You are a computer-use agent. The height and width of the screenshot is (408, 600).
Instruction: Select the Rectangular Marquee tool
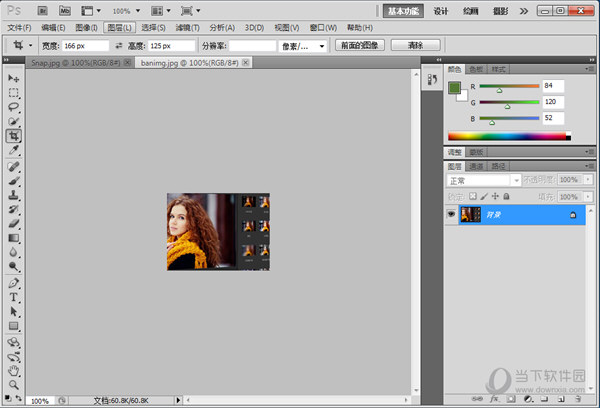point(14,92)
